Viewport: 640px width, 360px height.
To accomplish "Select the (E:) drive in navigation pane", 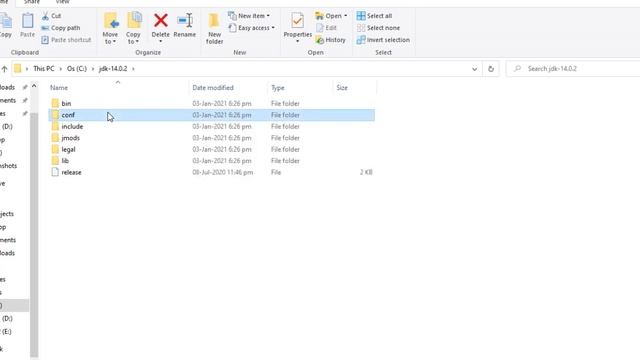I will tap(7, 331).
